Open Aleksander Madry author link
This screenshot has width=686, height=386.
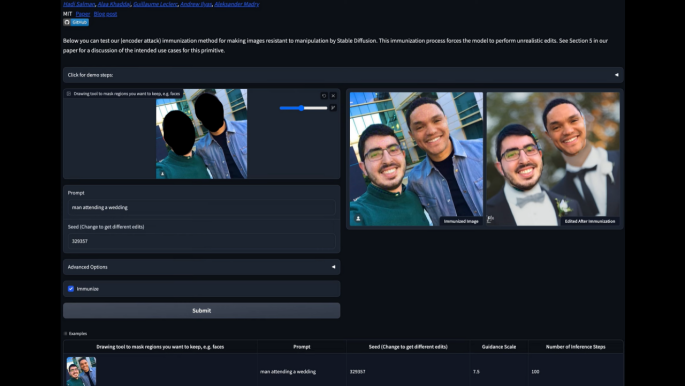[237, 4]
